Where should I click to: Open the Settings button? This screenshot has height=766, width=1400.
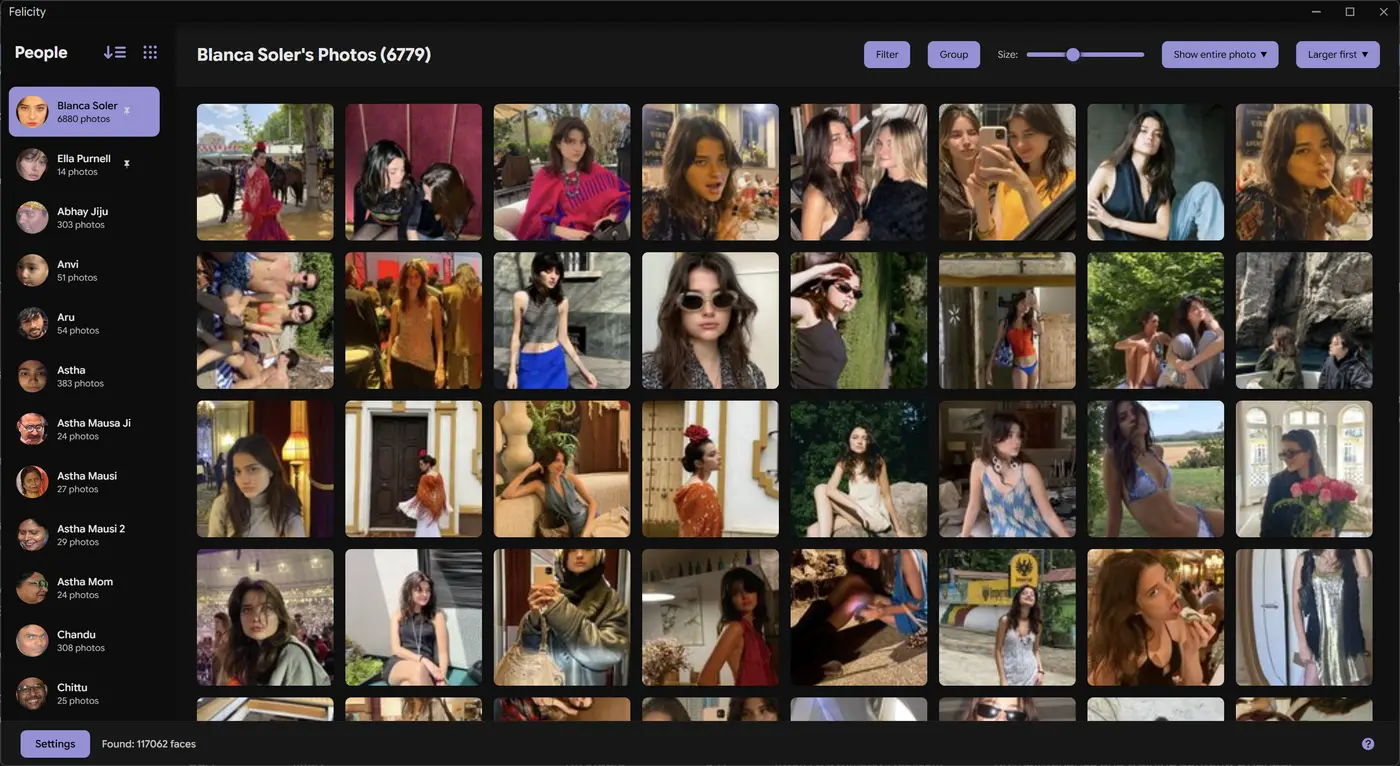point(55,744)
